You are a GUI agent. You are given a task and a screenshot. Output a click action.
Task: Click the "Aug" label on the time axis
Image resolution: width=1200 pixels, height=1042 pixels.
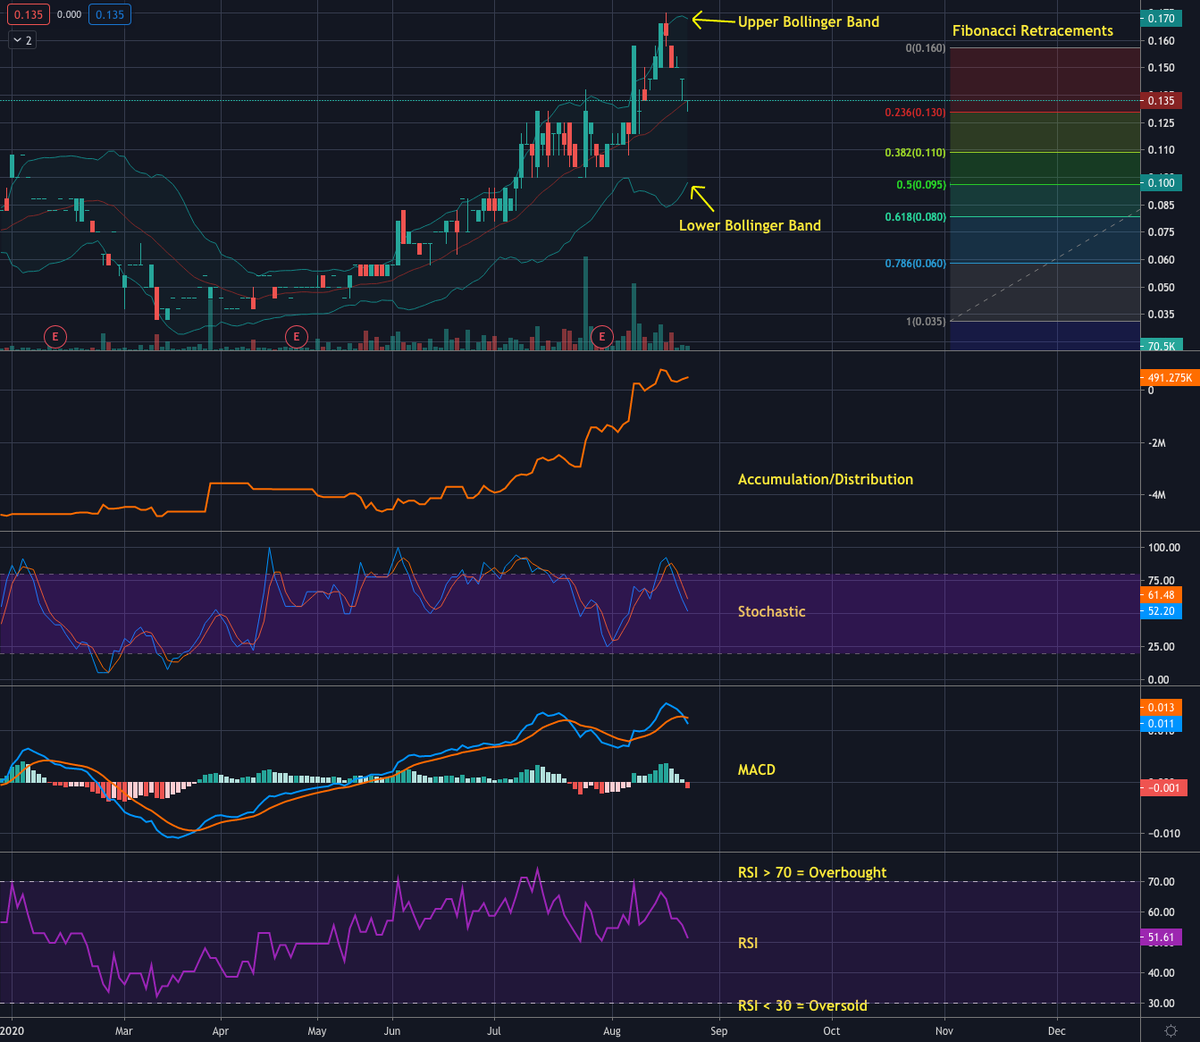click(611, 1030)
